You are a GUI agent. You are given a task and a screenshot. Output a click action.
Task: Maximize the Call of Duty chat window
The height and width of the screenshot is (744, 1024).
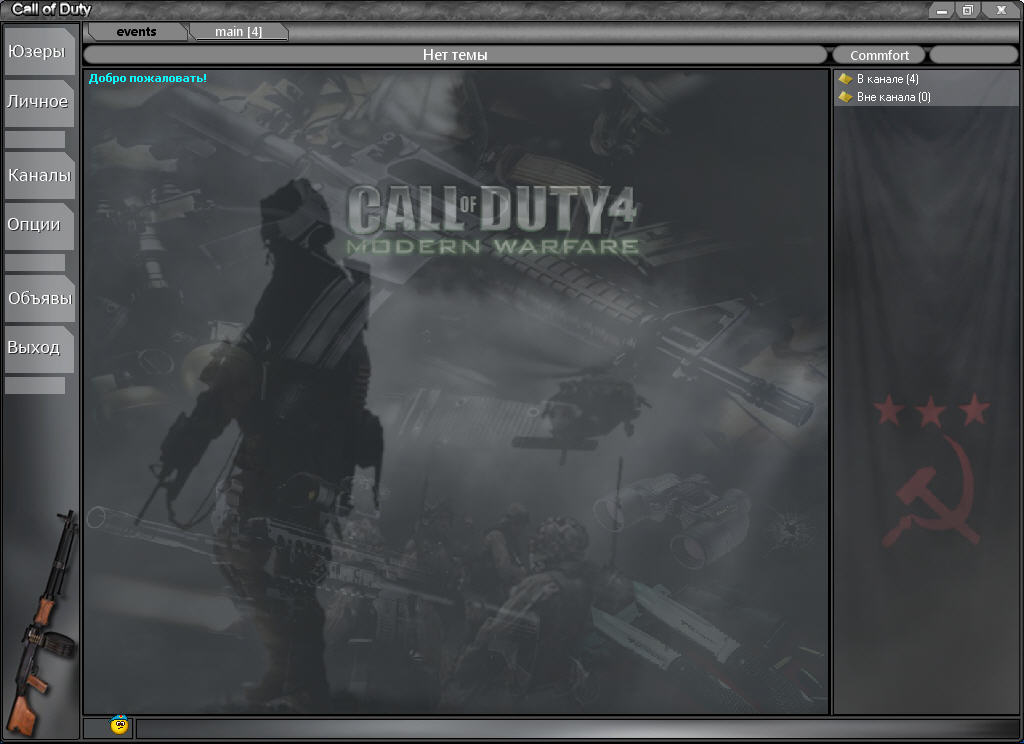coord(967,10)
